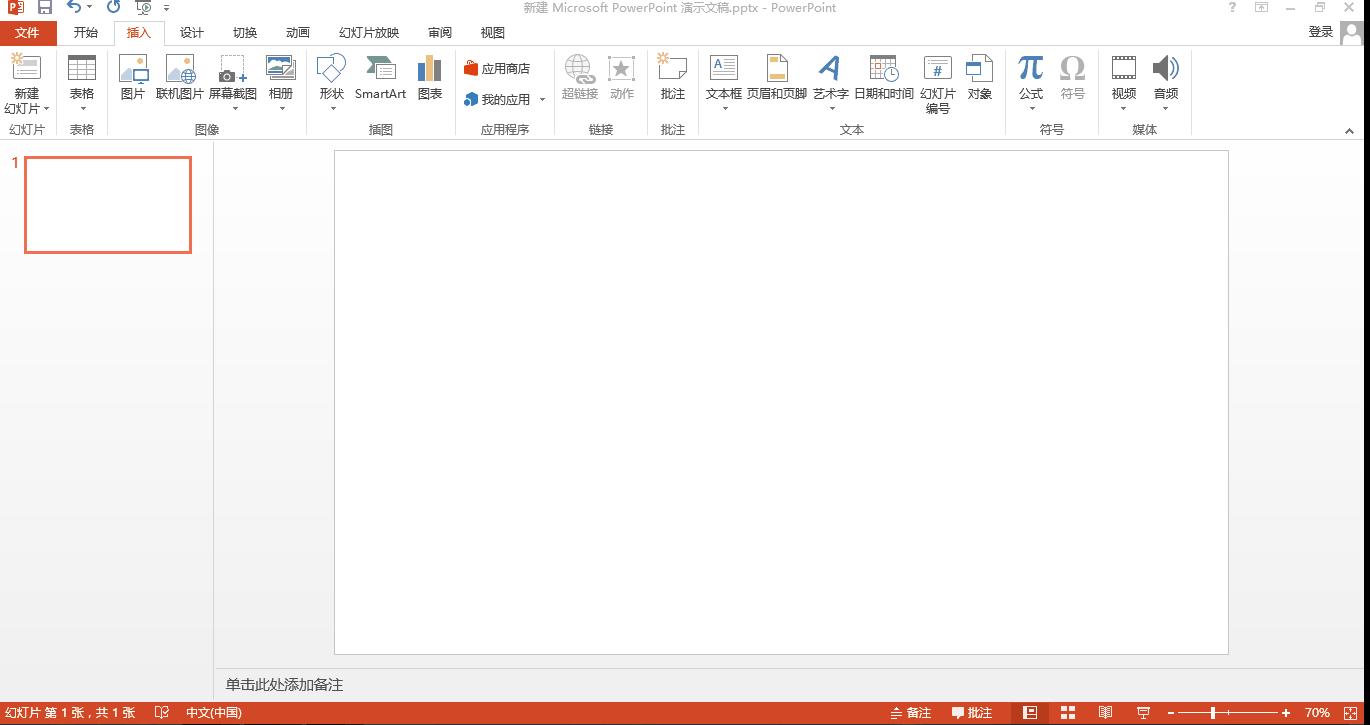Viewport: 1370px width, 725px height.
Task: Open 页眉和页脚 header and footer
Action: pos(777,77)
